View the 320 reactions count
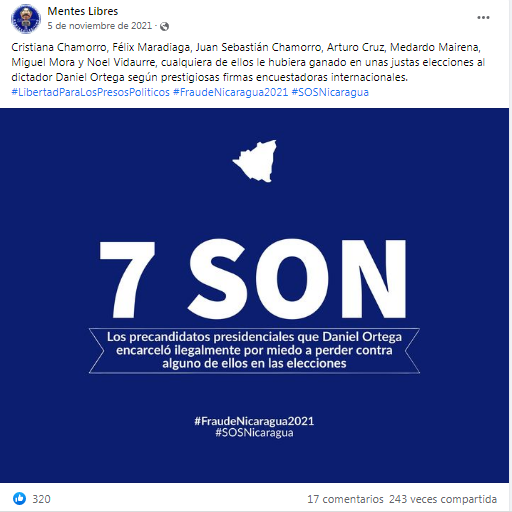Screen dimensions: 512x512 [x=41, y=499]
